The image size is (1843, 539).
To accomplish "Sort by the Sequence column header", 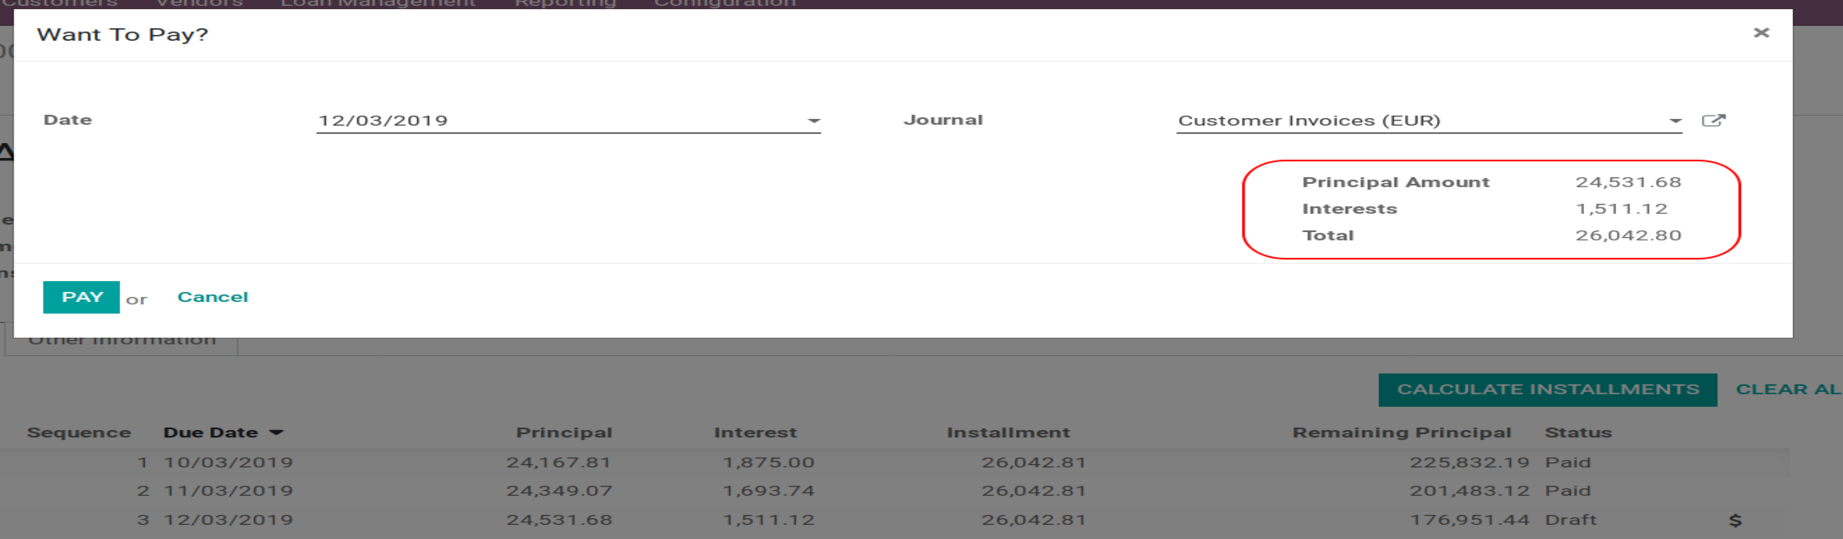I will point(79,433).
